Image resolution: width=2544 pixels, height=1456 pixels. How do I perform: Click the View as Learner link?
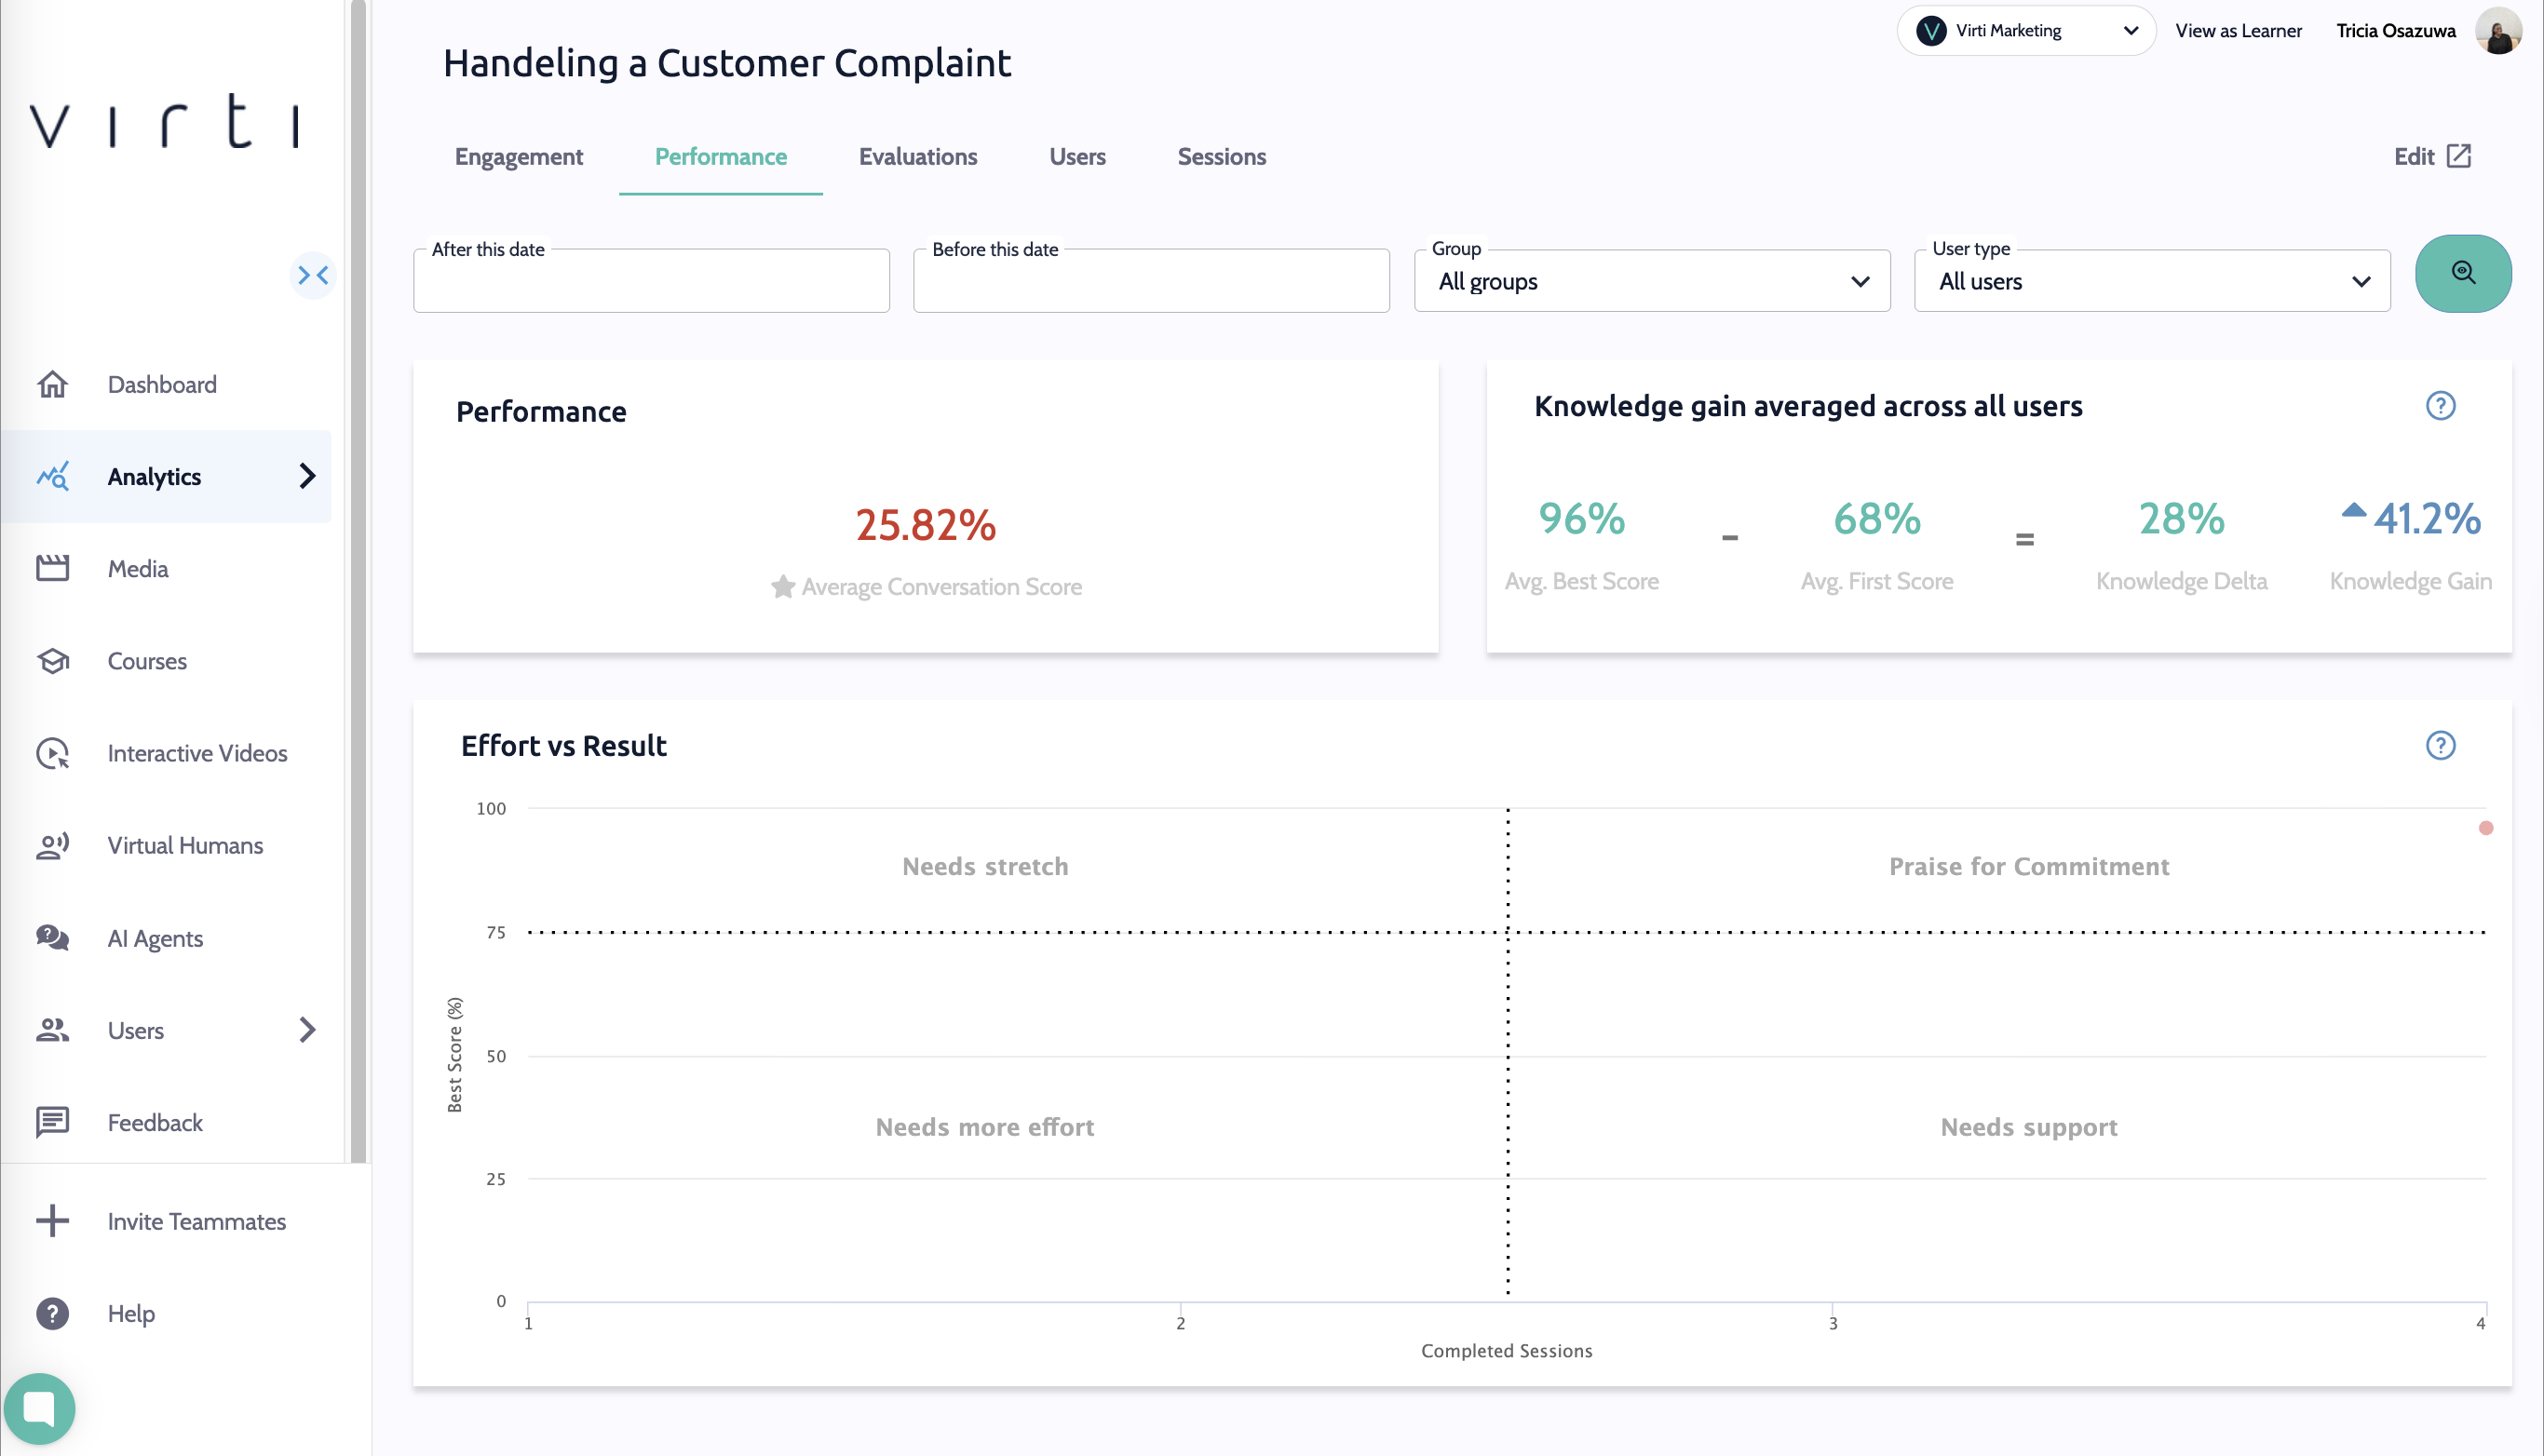(2237, 31)
